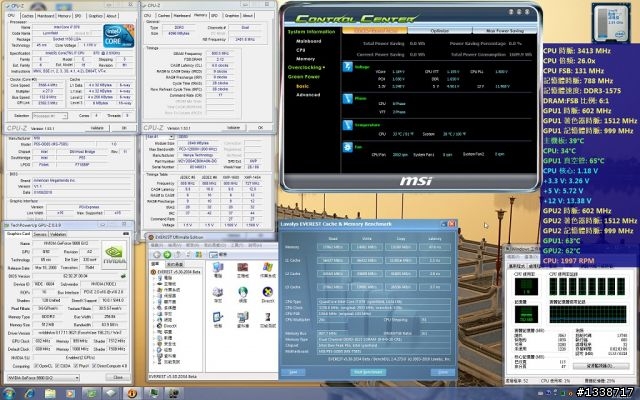Click the Phase icon in Control Center

[x=347, y=98]
